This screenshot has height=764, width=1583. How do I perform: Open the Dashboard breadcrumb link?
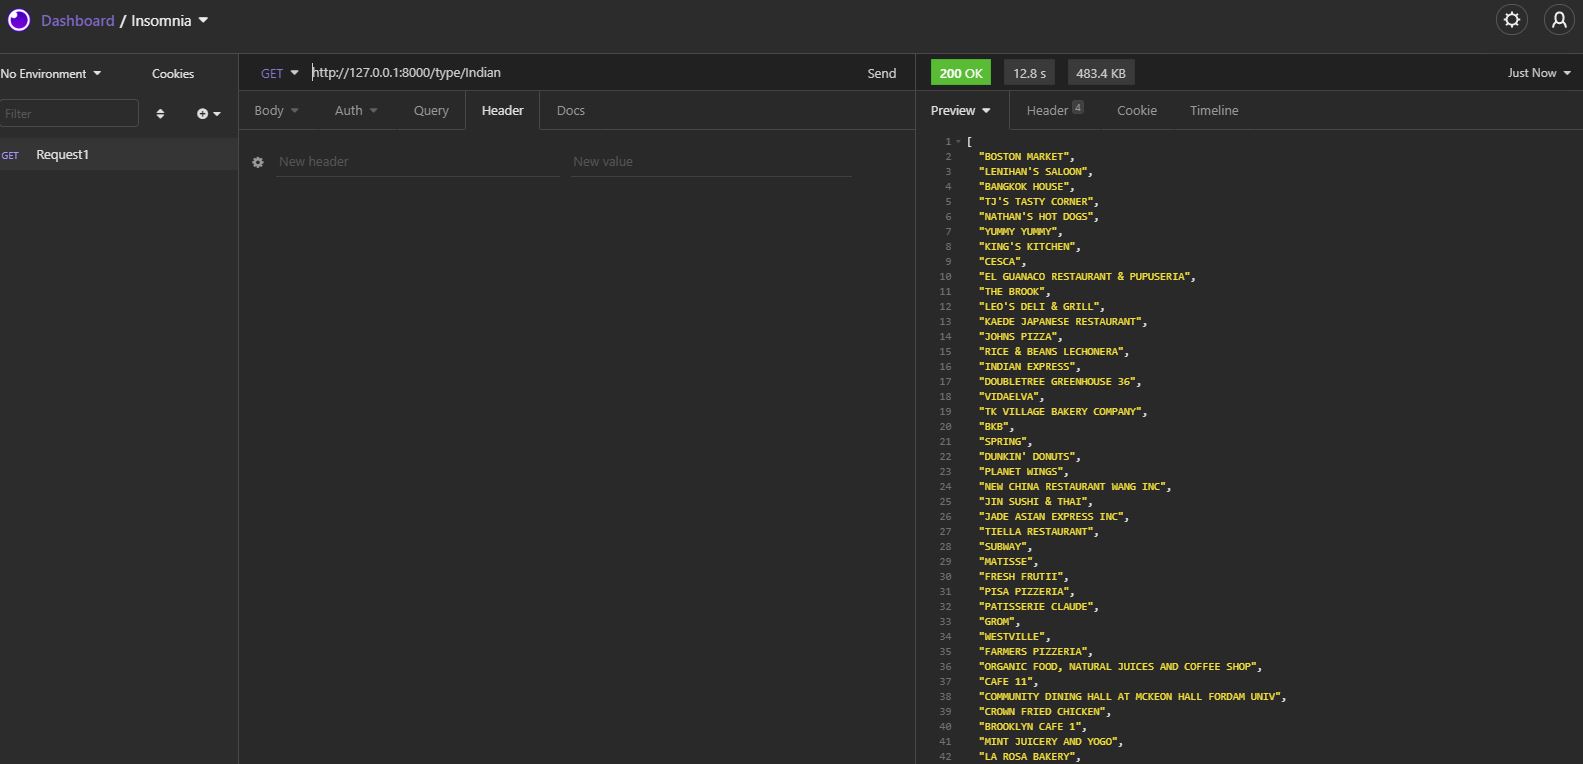click(77, 21)
